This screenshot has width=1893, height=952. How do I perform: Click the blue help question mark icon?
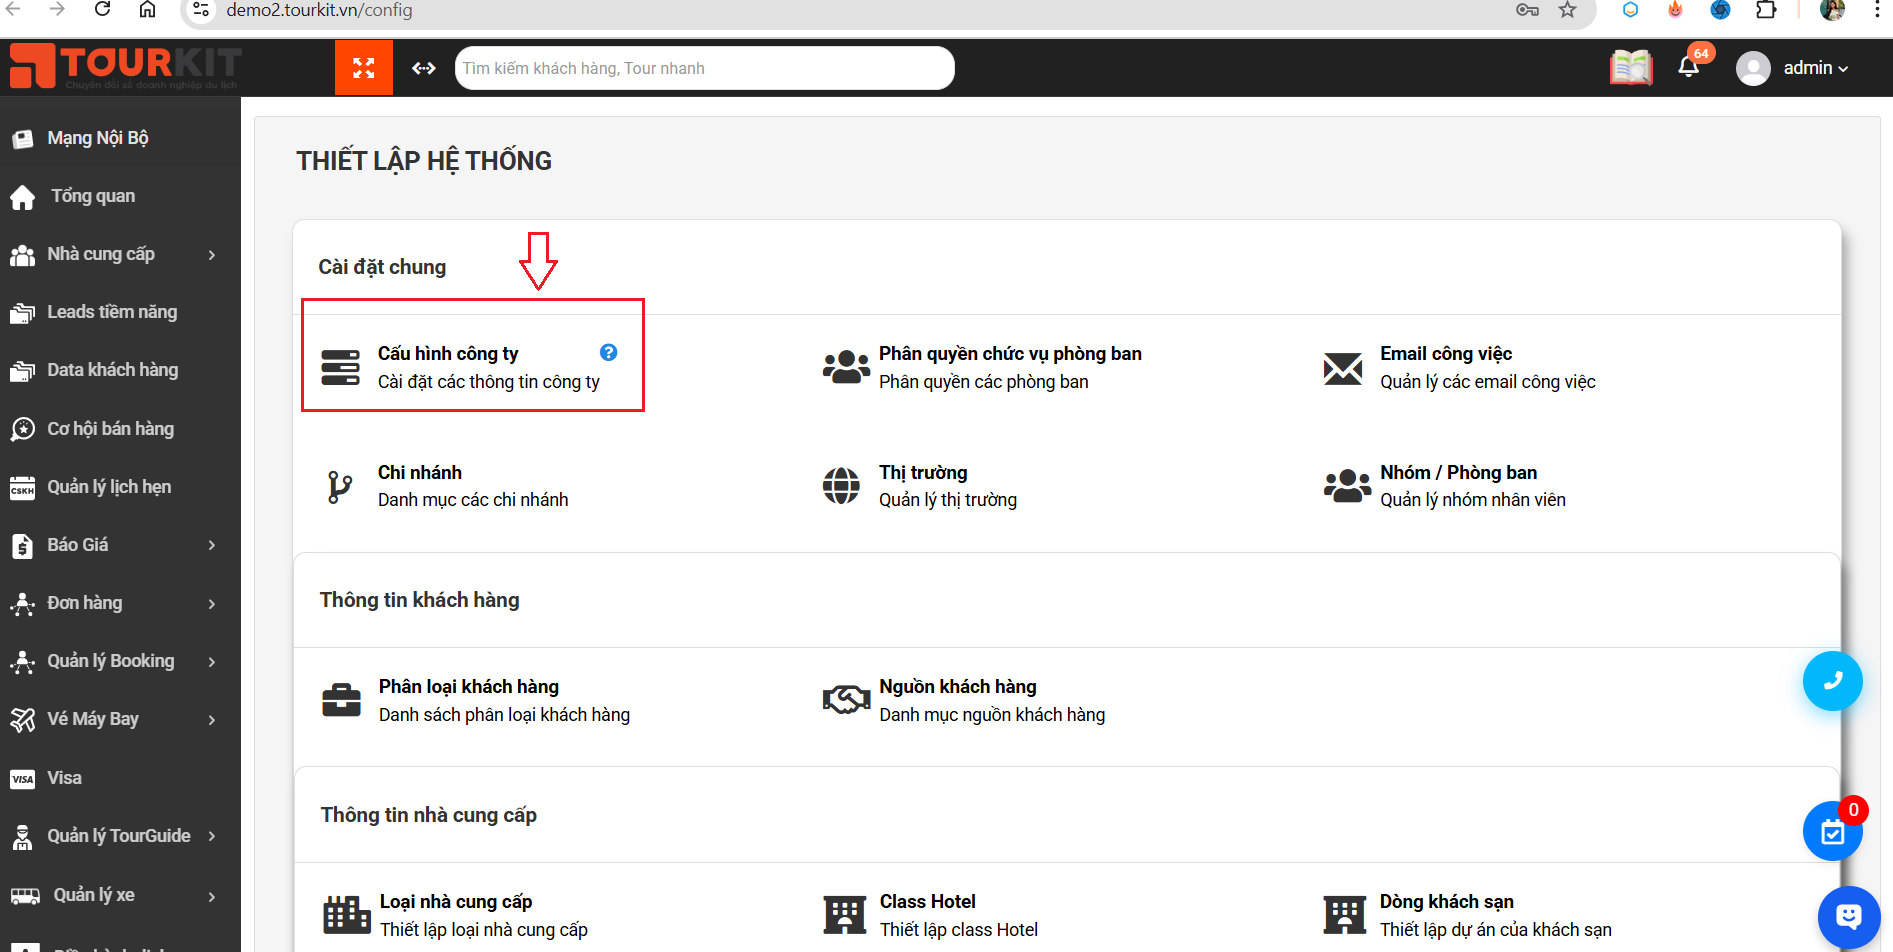[608, 353]
